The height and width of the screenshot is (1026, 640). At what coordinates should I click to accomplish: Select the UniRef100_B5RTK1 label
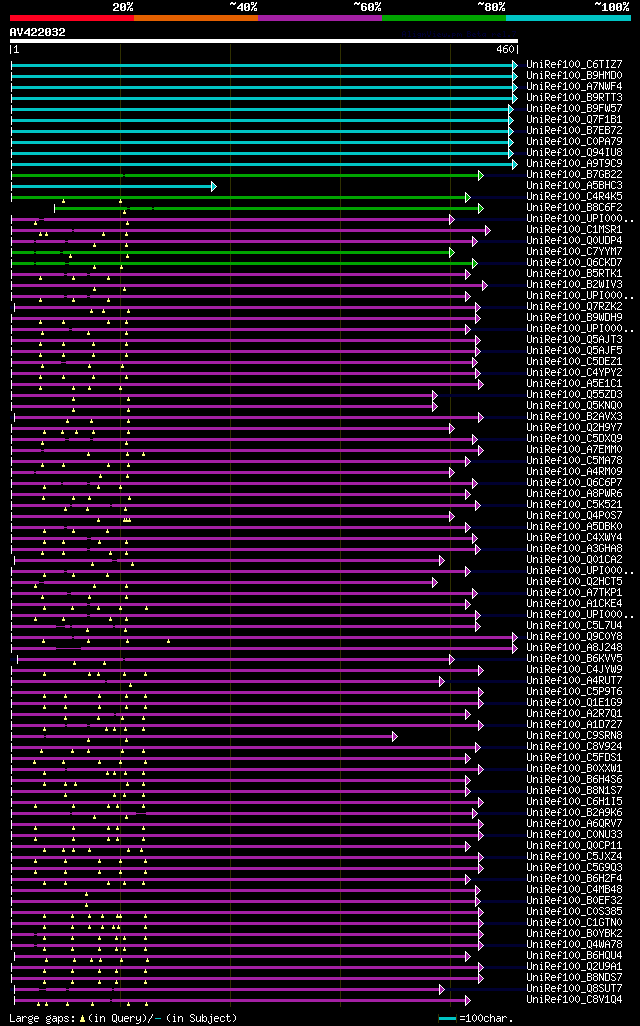575,274
